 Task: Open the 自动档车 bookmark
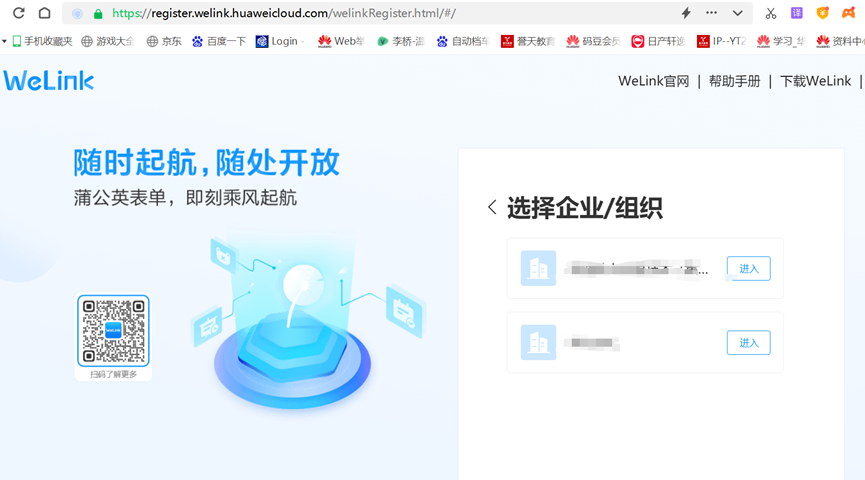tap(463, 41)
